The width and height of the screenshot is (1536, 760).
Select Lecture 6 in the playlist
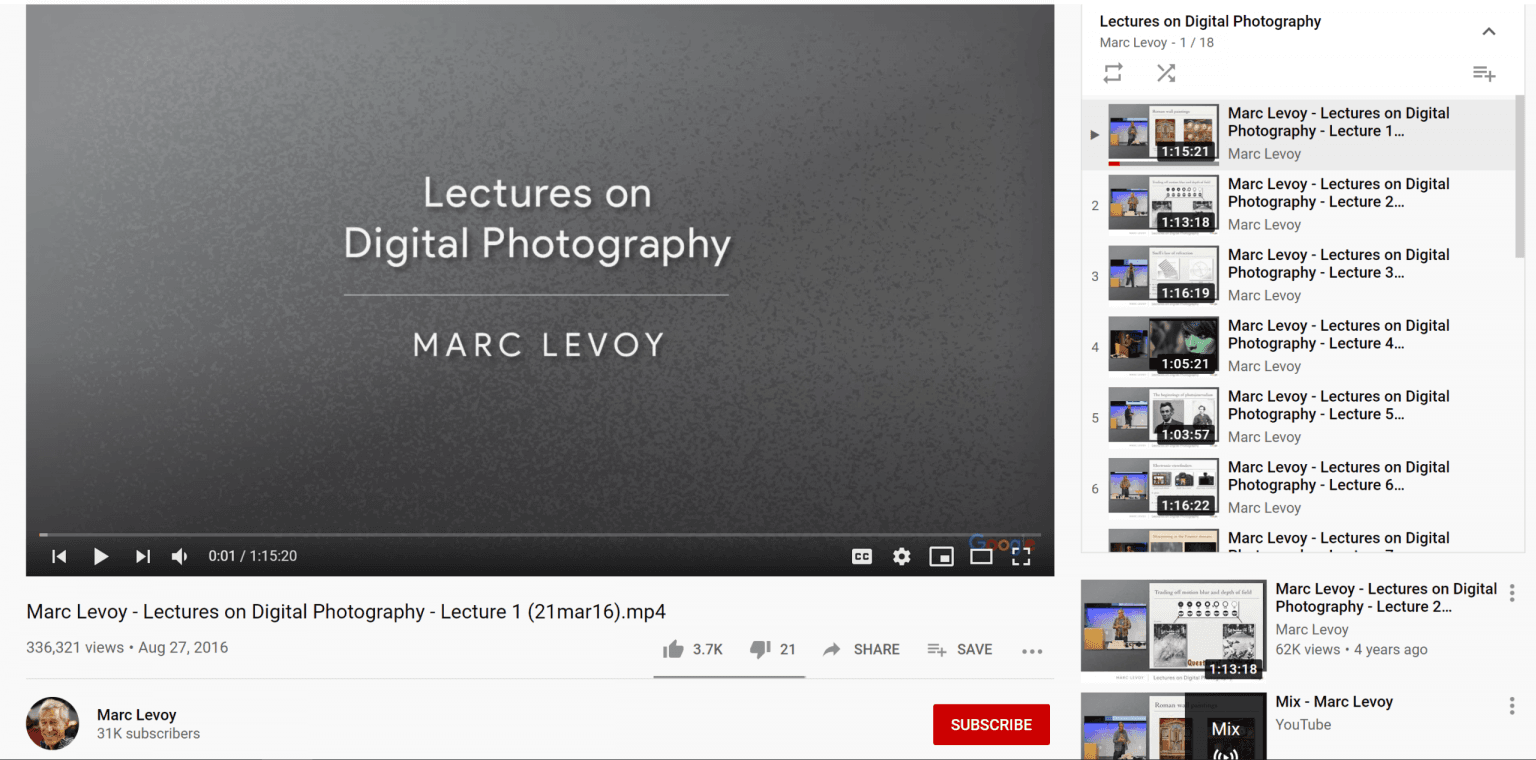click(x=1299, y=489)
